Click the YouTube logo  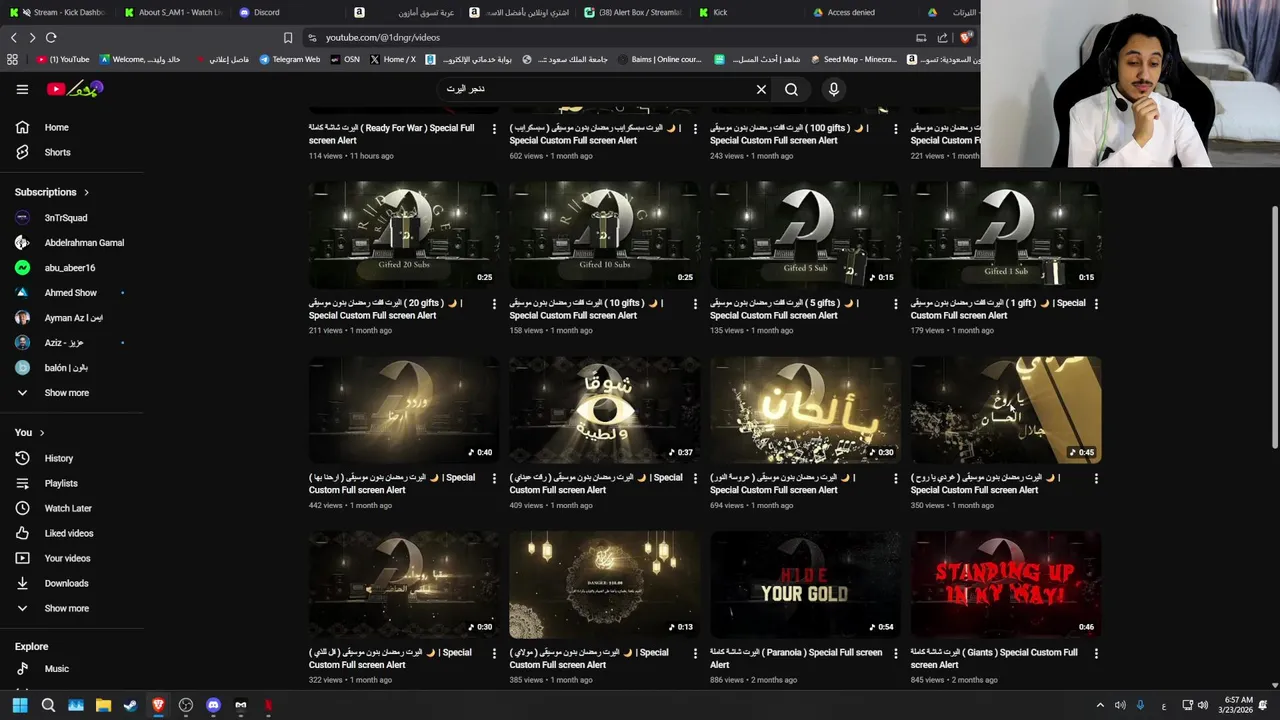click(x=75, y=89)
